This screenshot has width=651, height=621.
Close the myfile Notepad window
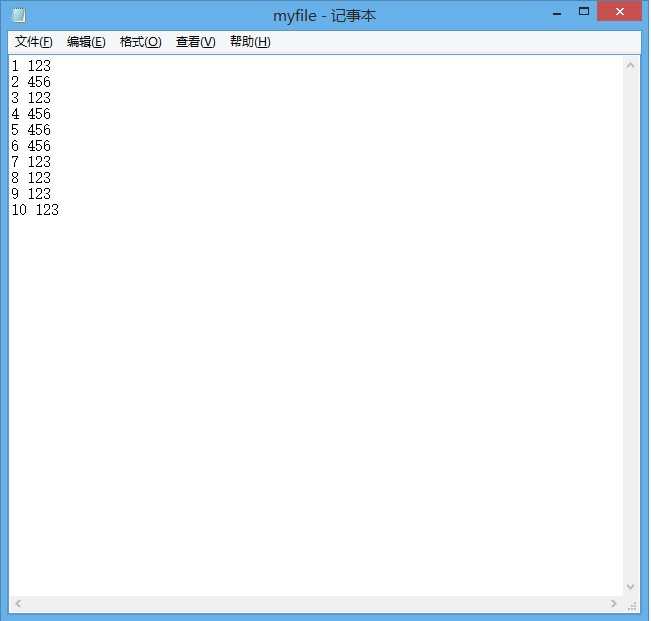click(x=619, y=12)
